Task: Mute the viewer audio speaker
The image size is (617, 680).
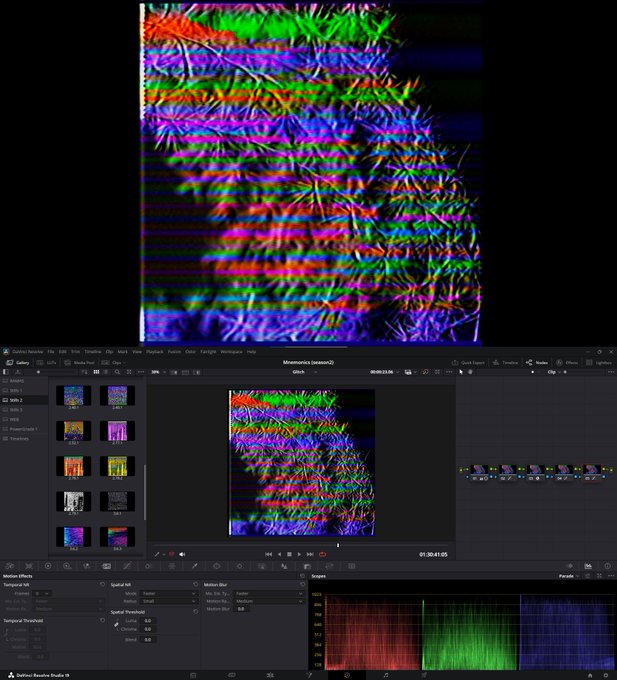Action: tap(182, 554)
